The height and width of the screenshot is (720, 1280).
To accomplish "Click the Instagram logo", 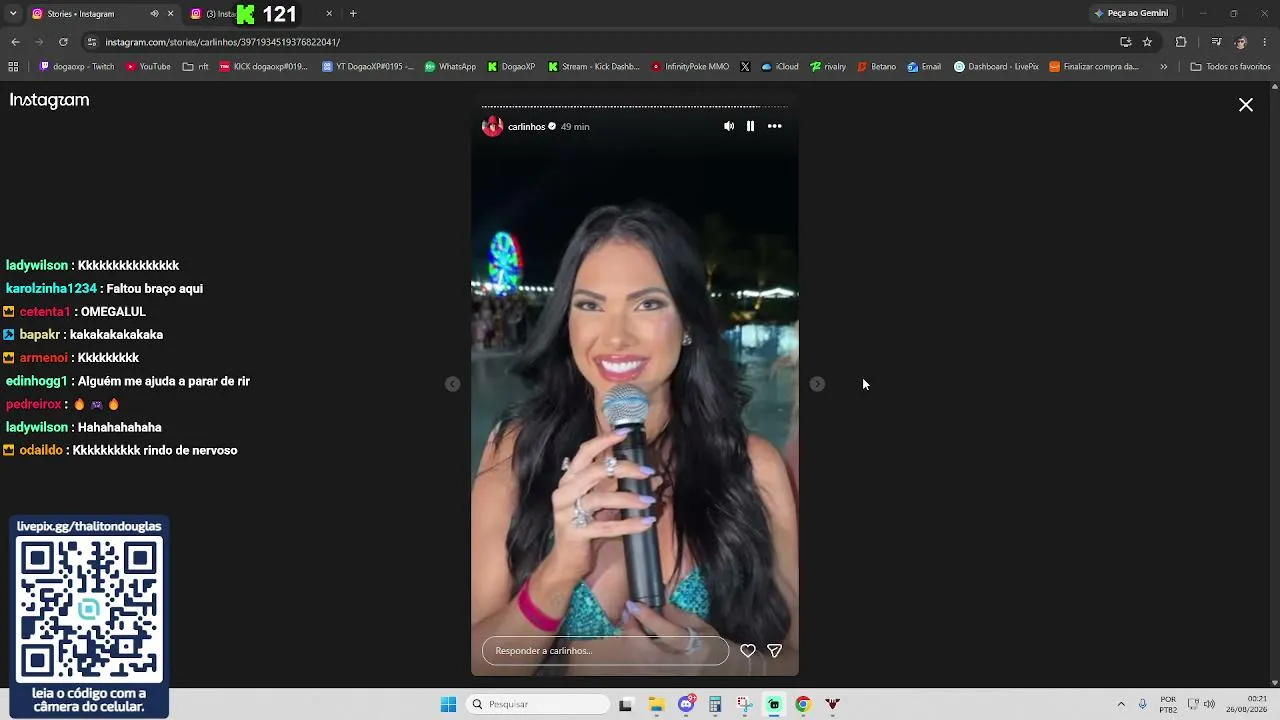I will pos(49,100).
